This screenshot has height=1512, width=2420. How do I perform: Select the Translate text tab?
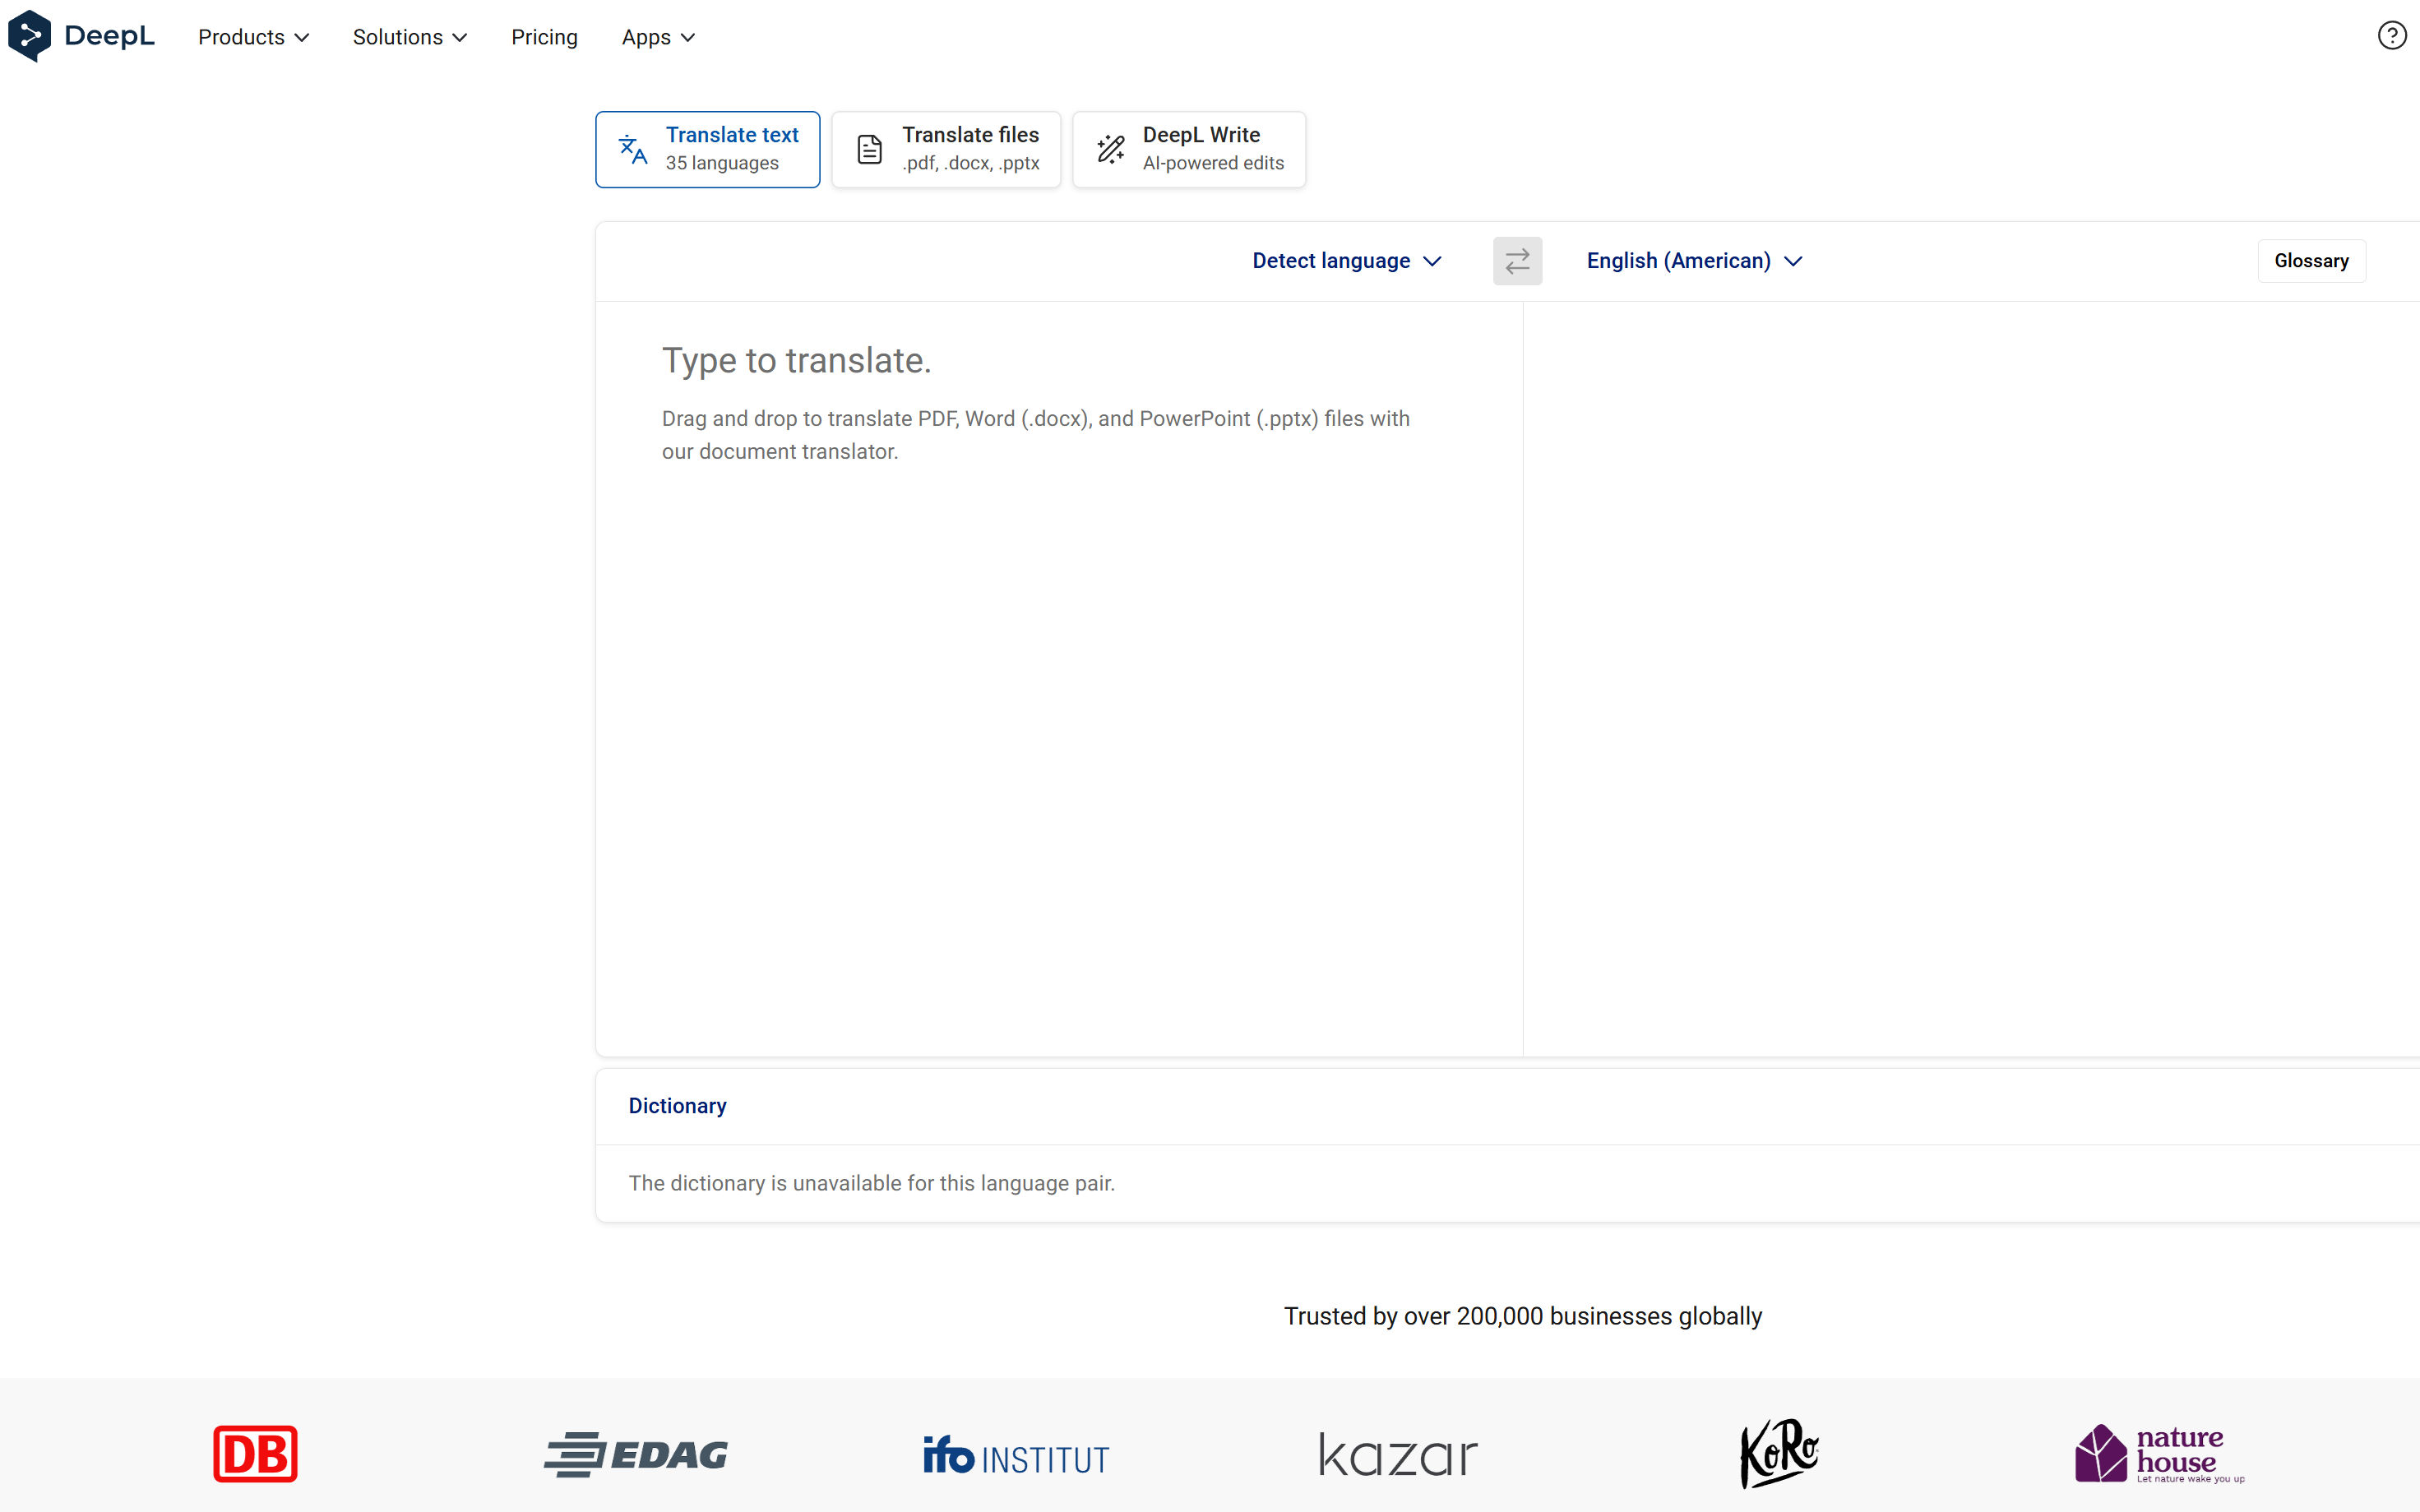(x=707, y=149)
